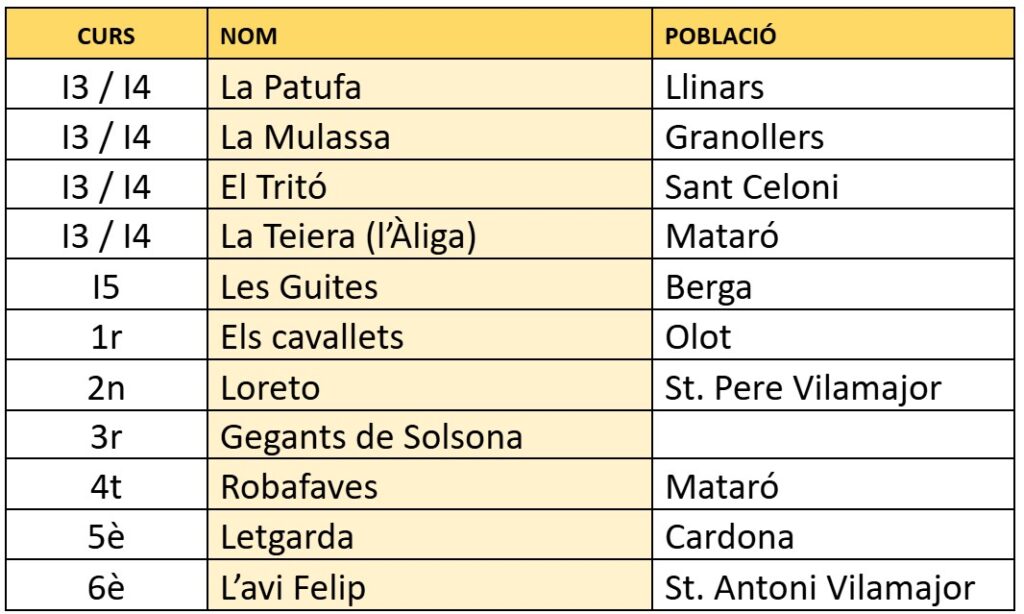Click the POBLACIÓ column header
Image resolution: width=1024 pixels, height=614 pixels.
point(721,37)
